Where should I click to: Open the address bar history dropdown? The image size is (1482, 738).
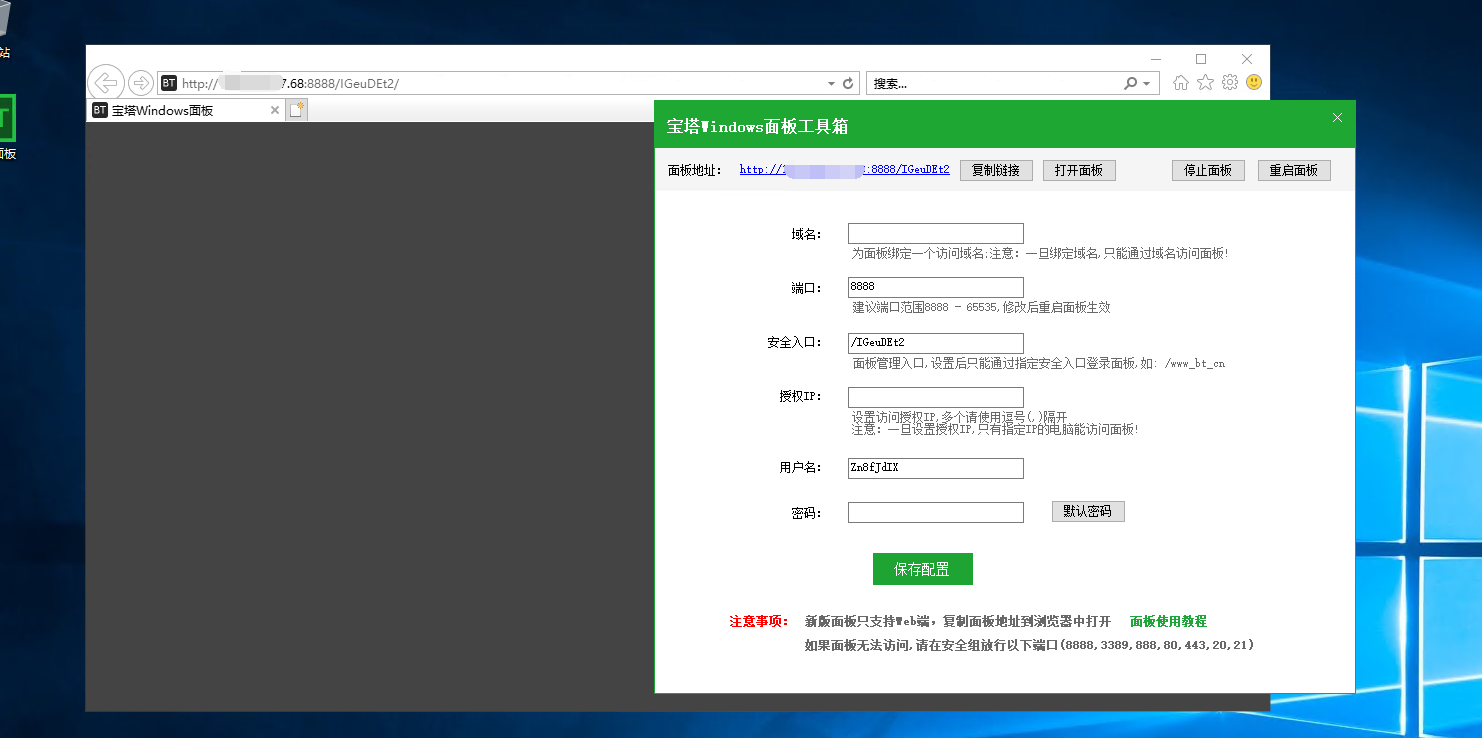coord(831,83)
